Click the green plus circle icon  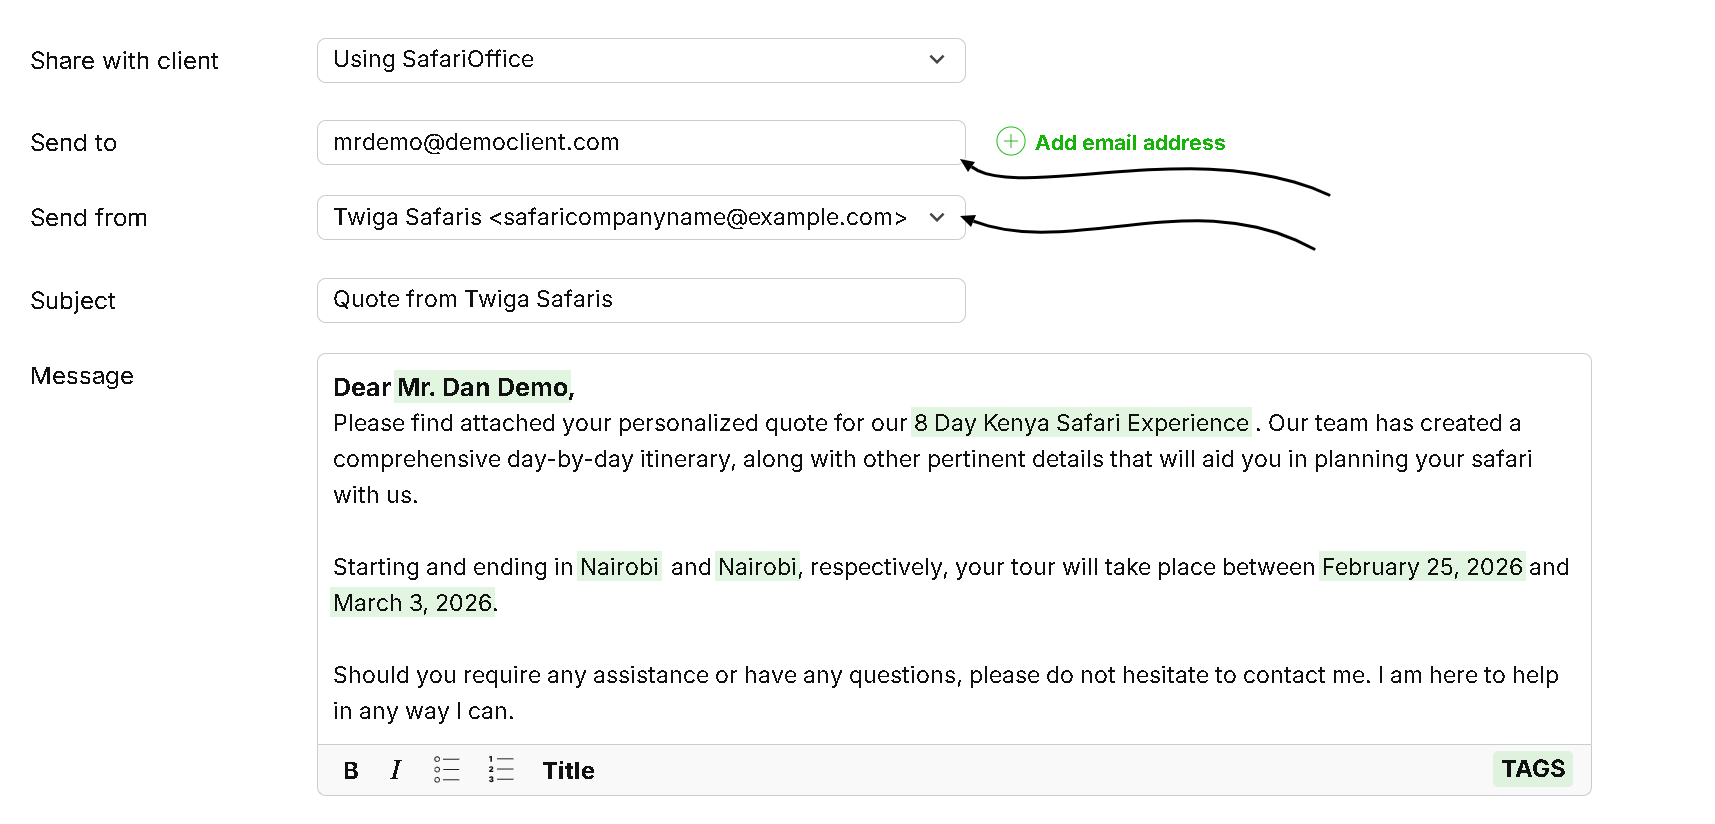coord(1011,142)
